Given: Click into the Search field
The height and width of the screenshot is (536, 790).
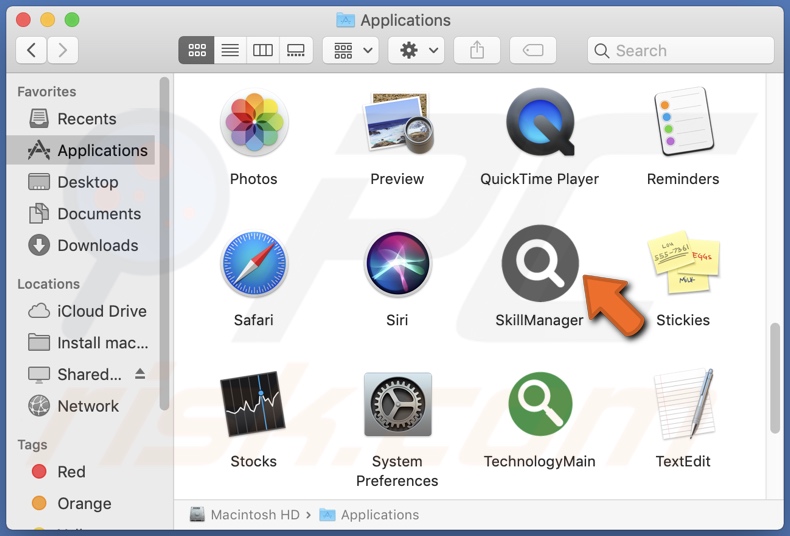Looking at the screenshot, I should 681,50.
